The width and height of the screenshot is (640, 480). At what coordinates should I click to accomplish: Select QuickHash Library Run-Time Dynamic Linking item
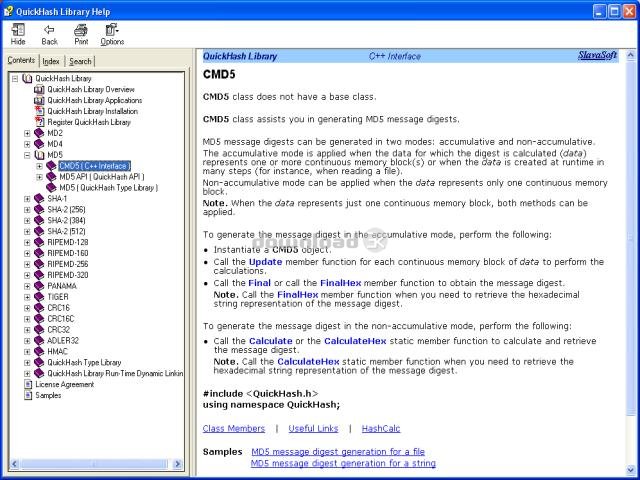pos(115,373)
